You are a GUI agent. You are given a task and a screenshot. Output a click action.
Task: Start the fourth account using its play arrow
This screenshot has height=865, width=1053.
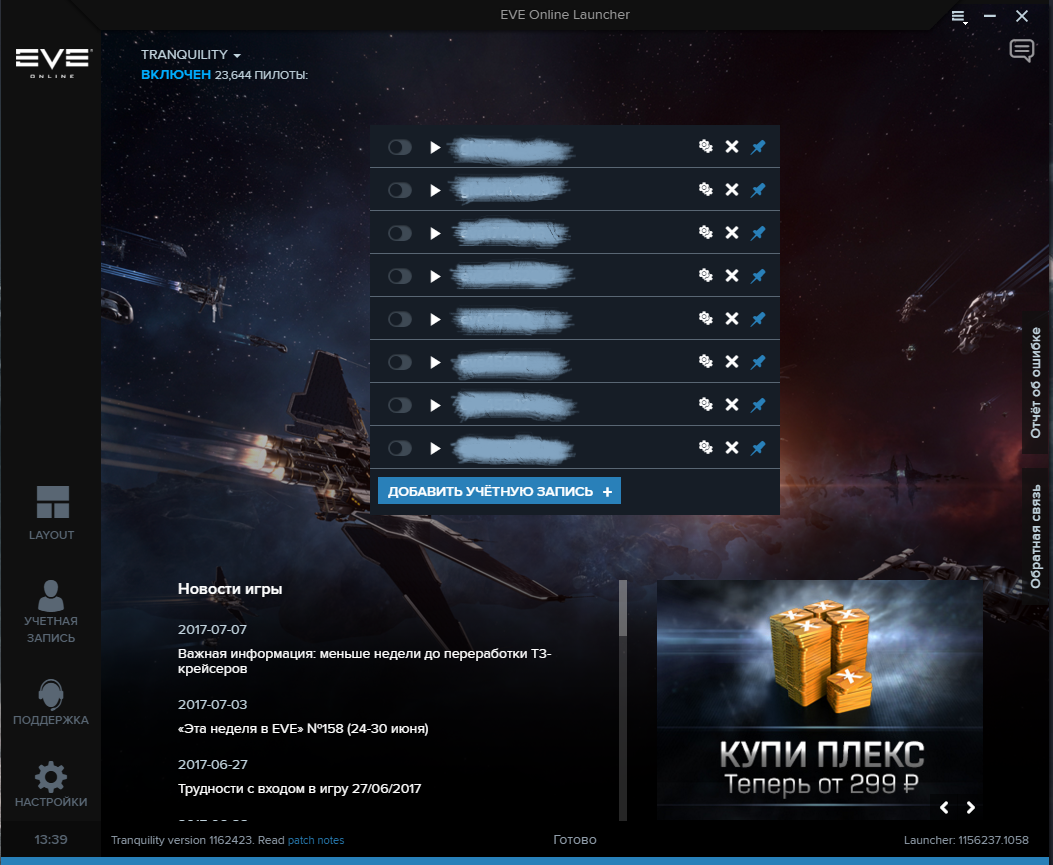pos(435,276)
